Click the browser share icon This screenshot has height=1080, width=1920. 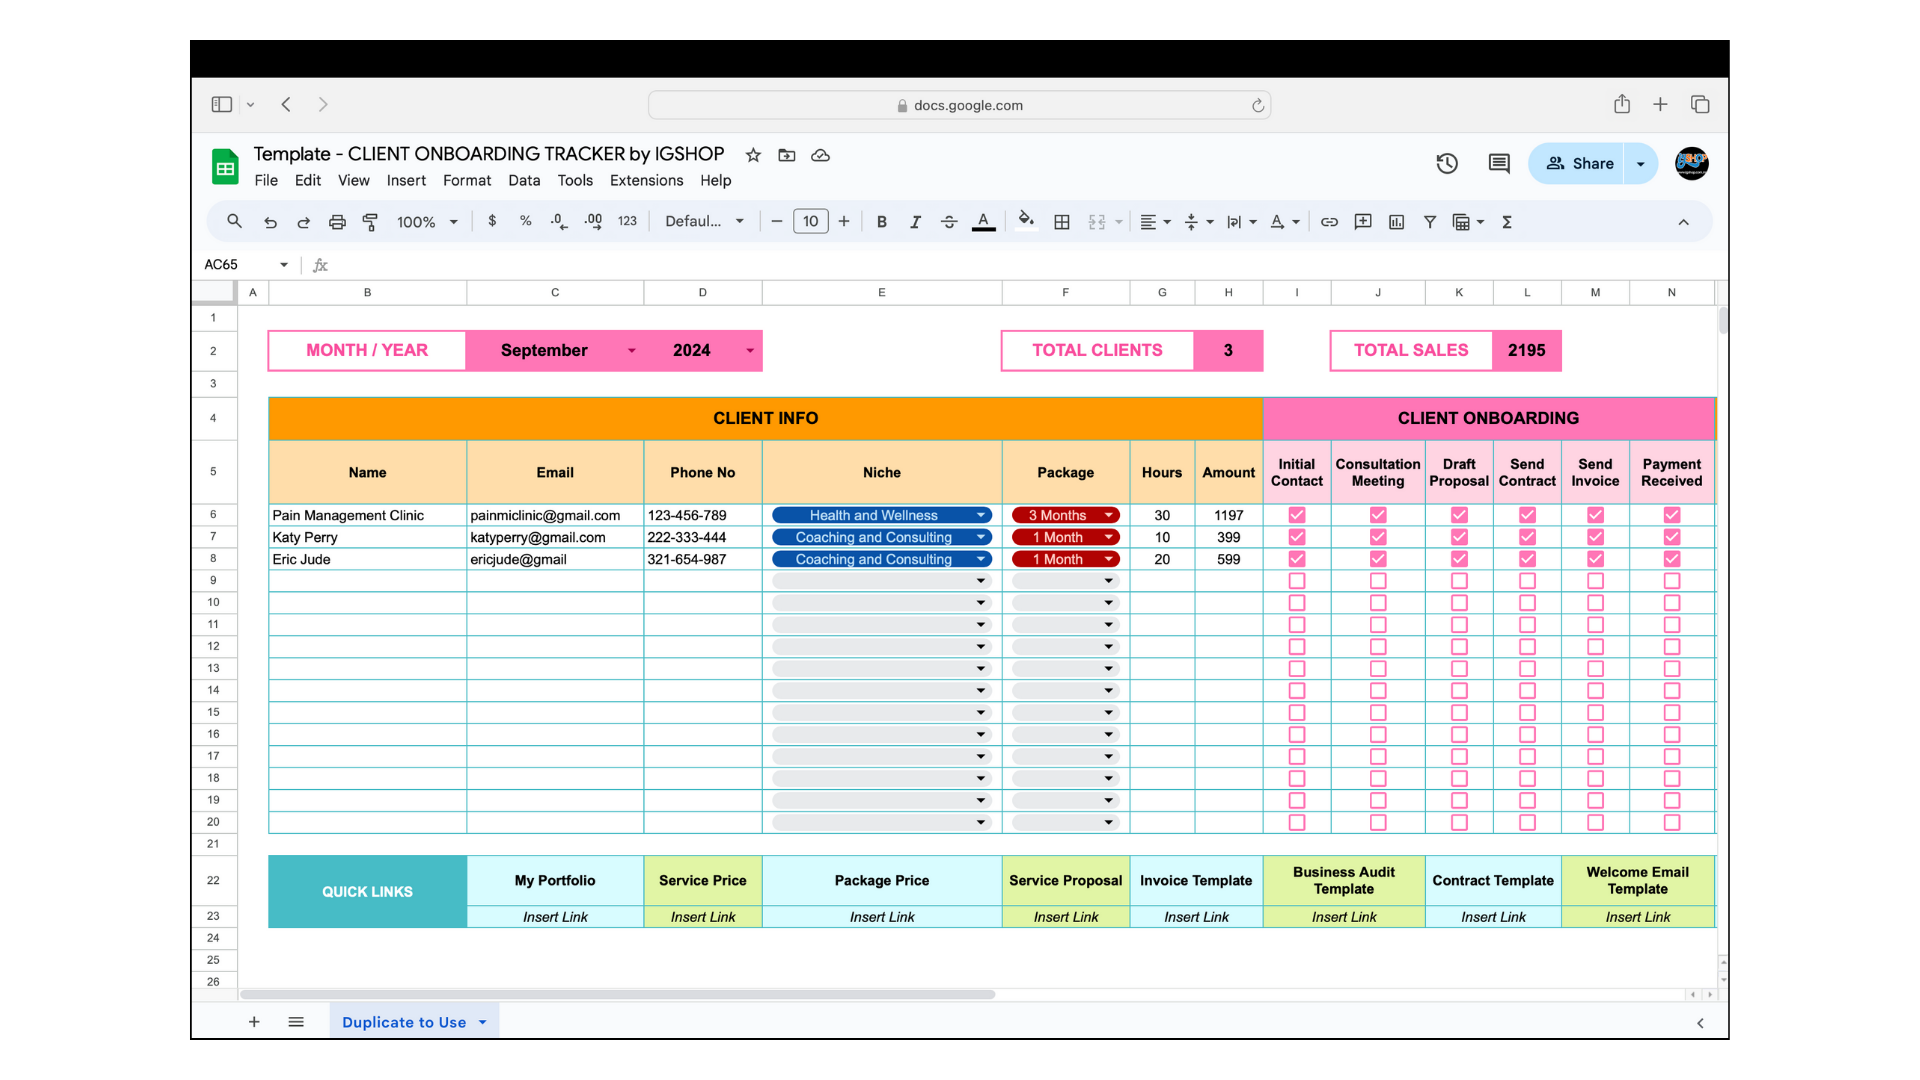[1622, 104]
